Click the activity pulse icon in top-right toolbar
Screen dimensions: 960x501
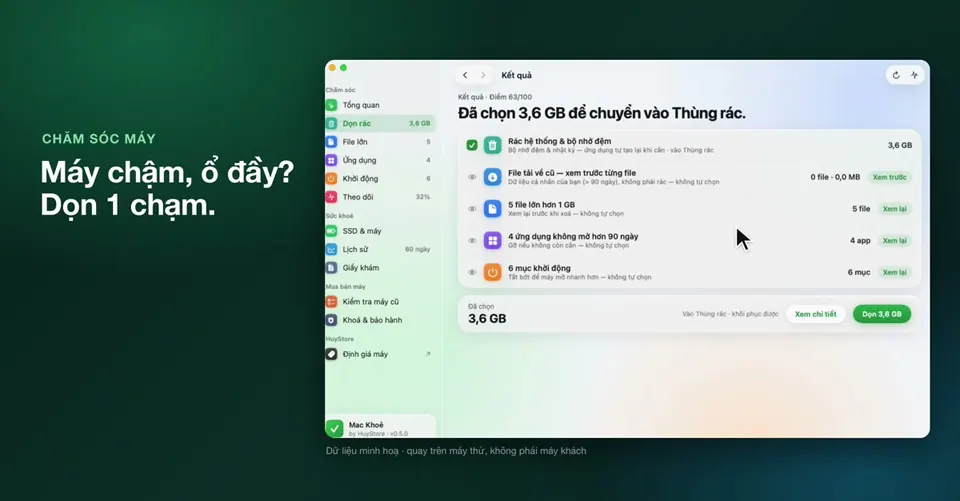coord(914,75)
